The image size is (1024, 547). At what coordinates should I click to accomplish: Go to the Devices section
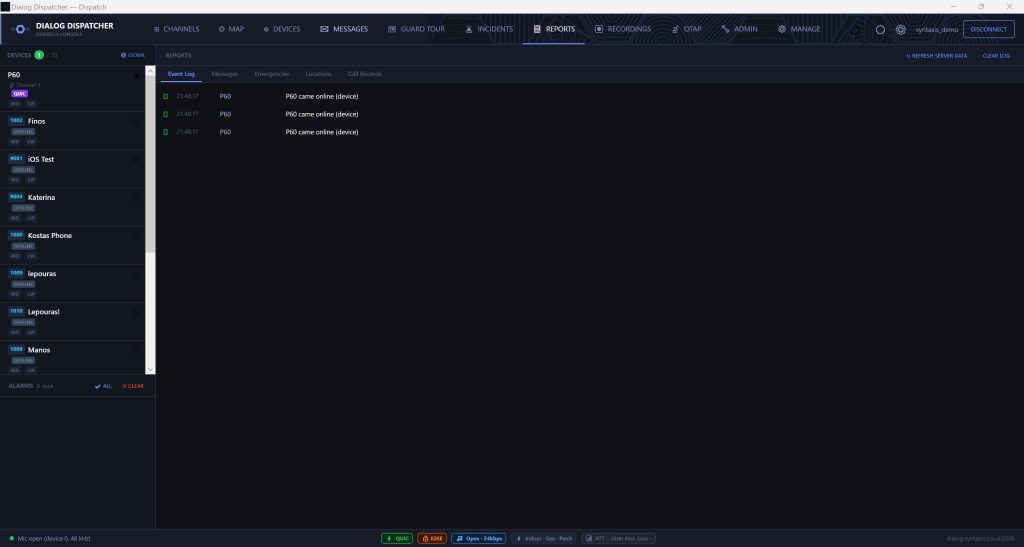[281, 29]
